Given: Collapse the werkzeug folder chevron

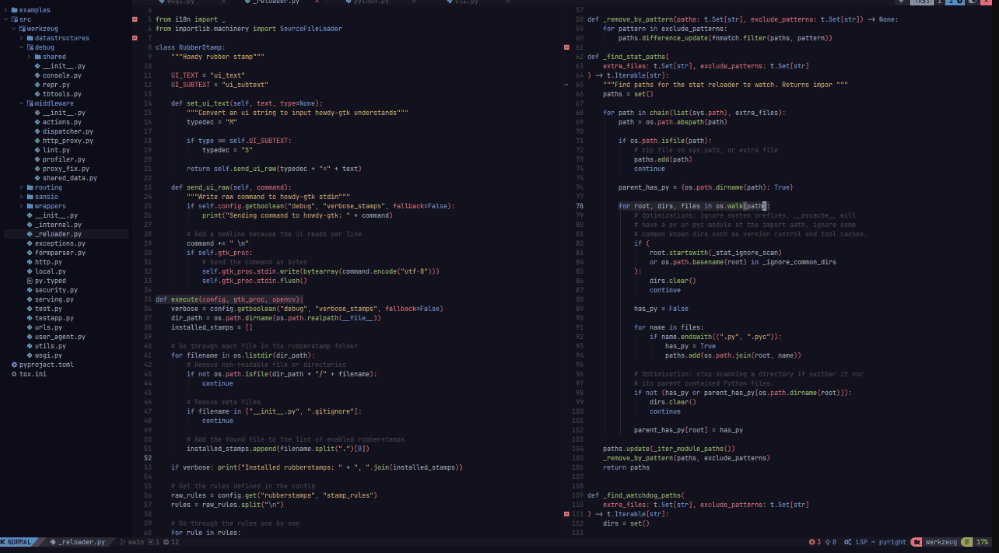Looking at the screenshot, I should 14,29.
